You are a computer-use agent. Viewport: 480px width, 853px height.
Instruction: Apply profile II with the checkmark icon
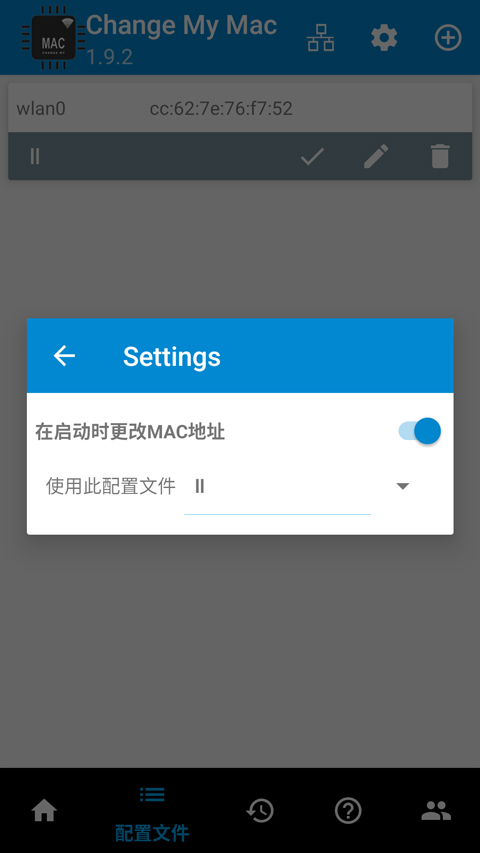(x=313, y=157)
